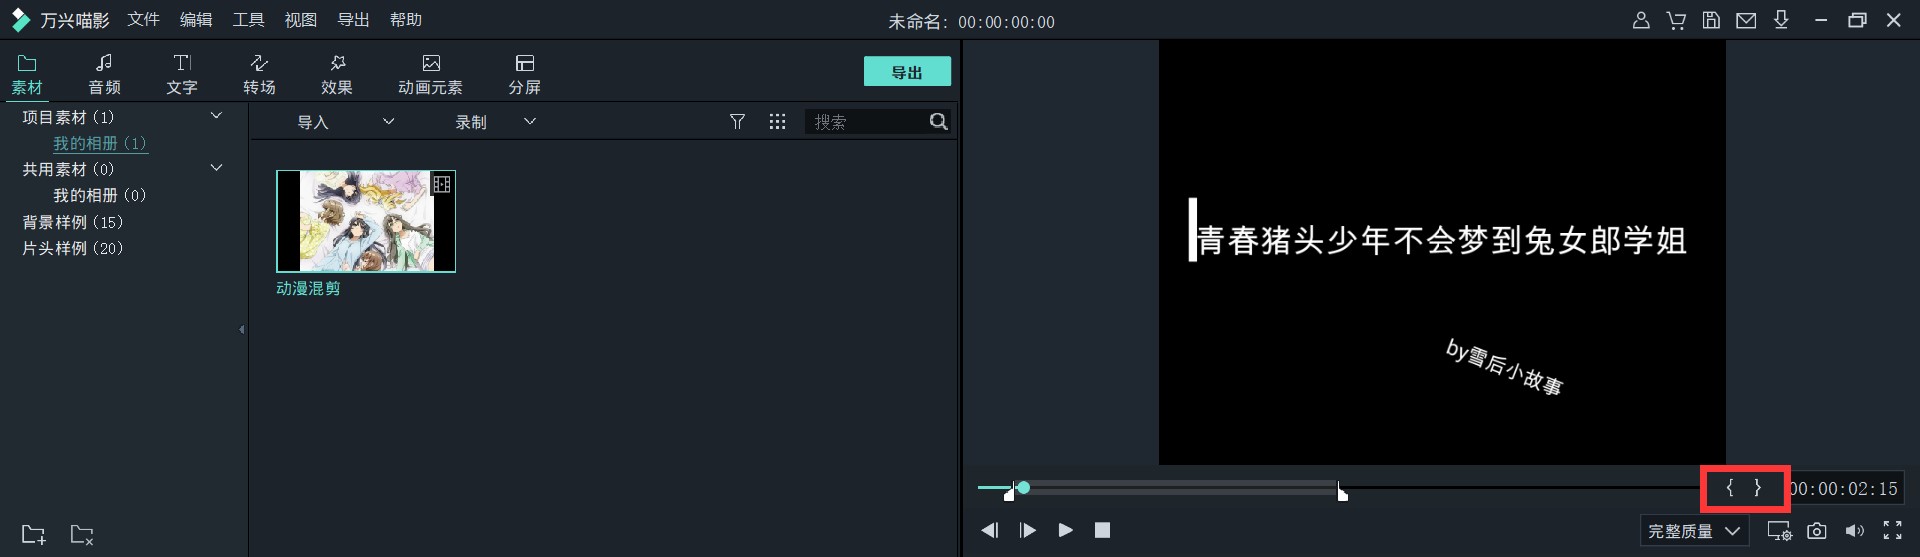Open the 文件 menu
This screenshot has height=557, width=1920.
click(x=143, y=20)
